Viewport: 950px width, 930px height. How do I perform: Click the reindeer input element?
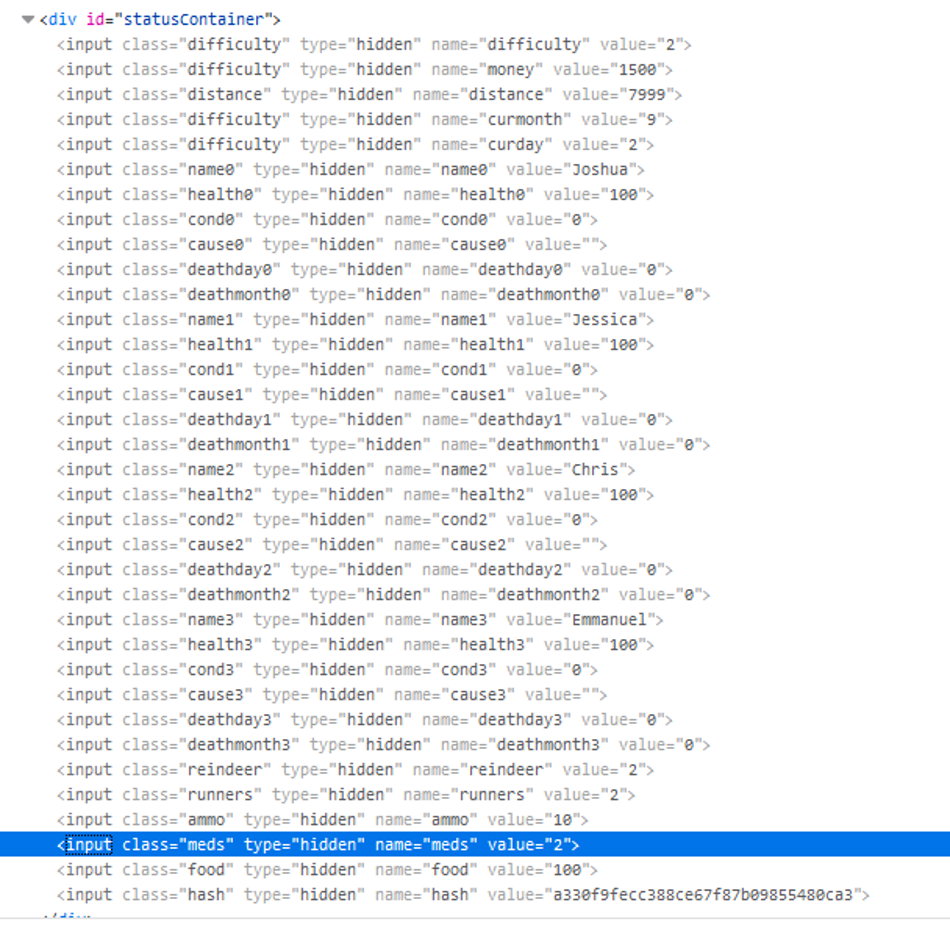pyautogui.click(x=355, y=770)
